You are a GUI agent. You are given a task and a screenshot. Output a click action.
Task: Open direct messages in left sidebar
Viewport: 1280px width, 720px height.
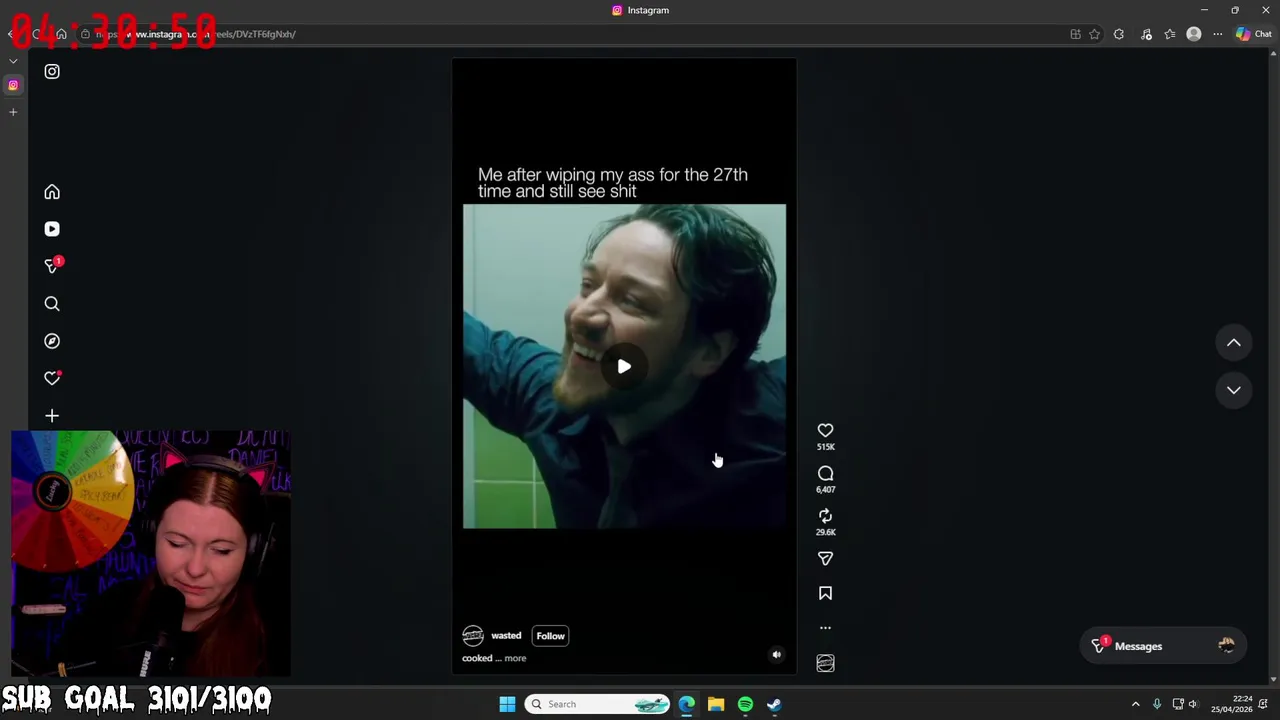pos(52,266)
